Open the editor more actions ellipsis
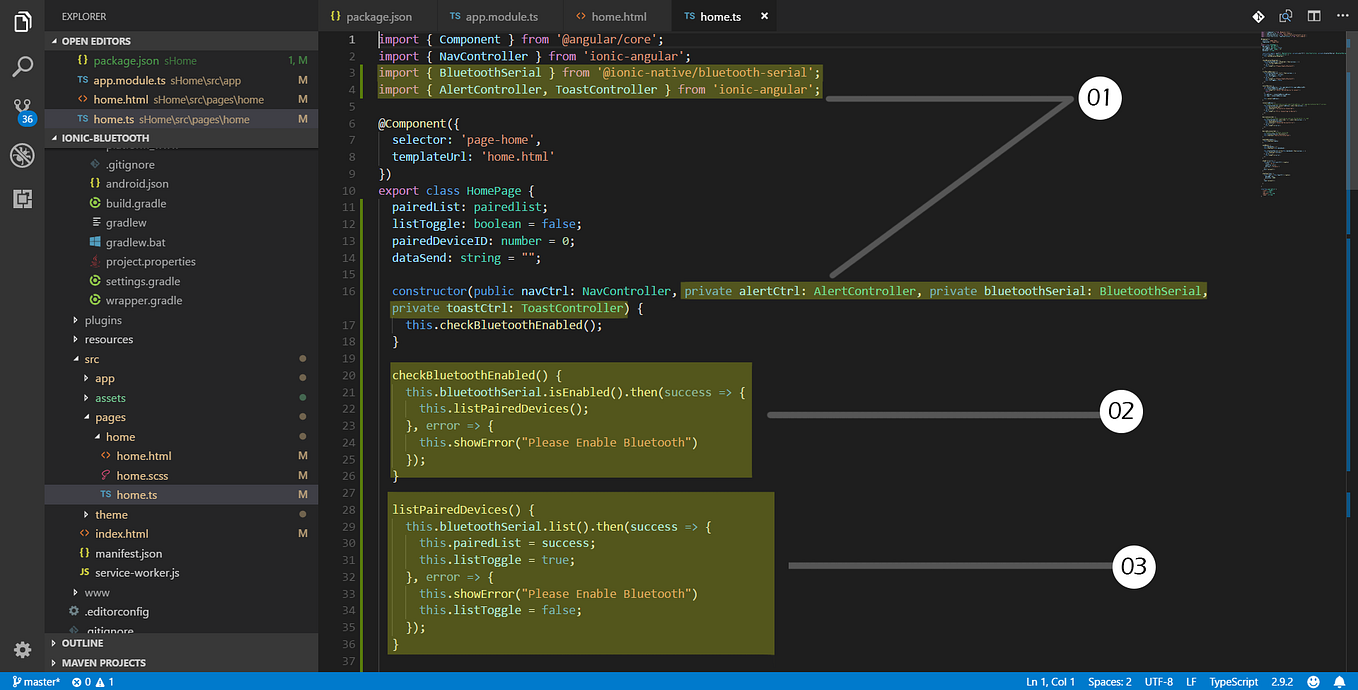 point(1340,17)
